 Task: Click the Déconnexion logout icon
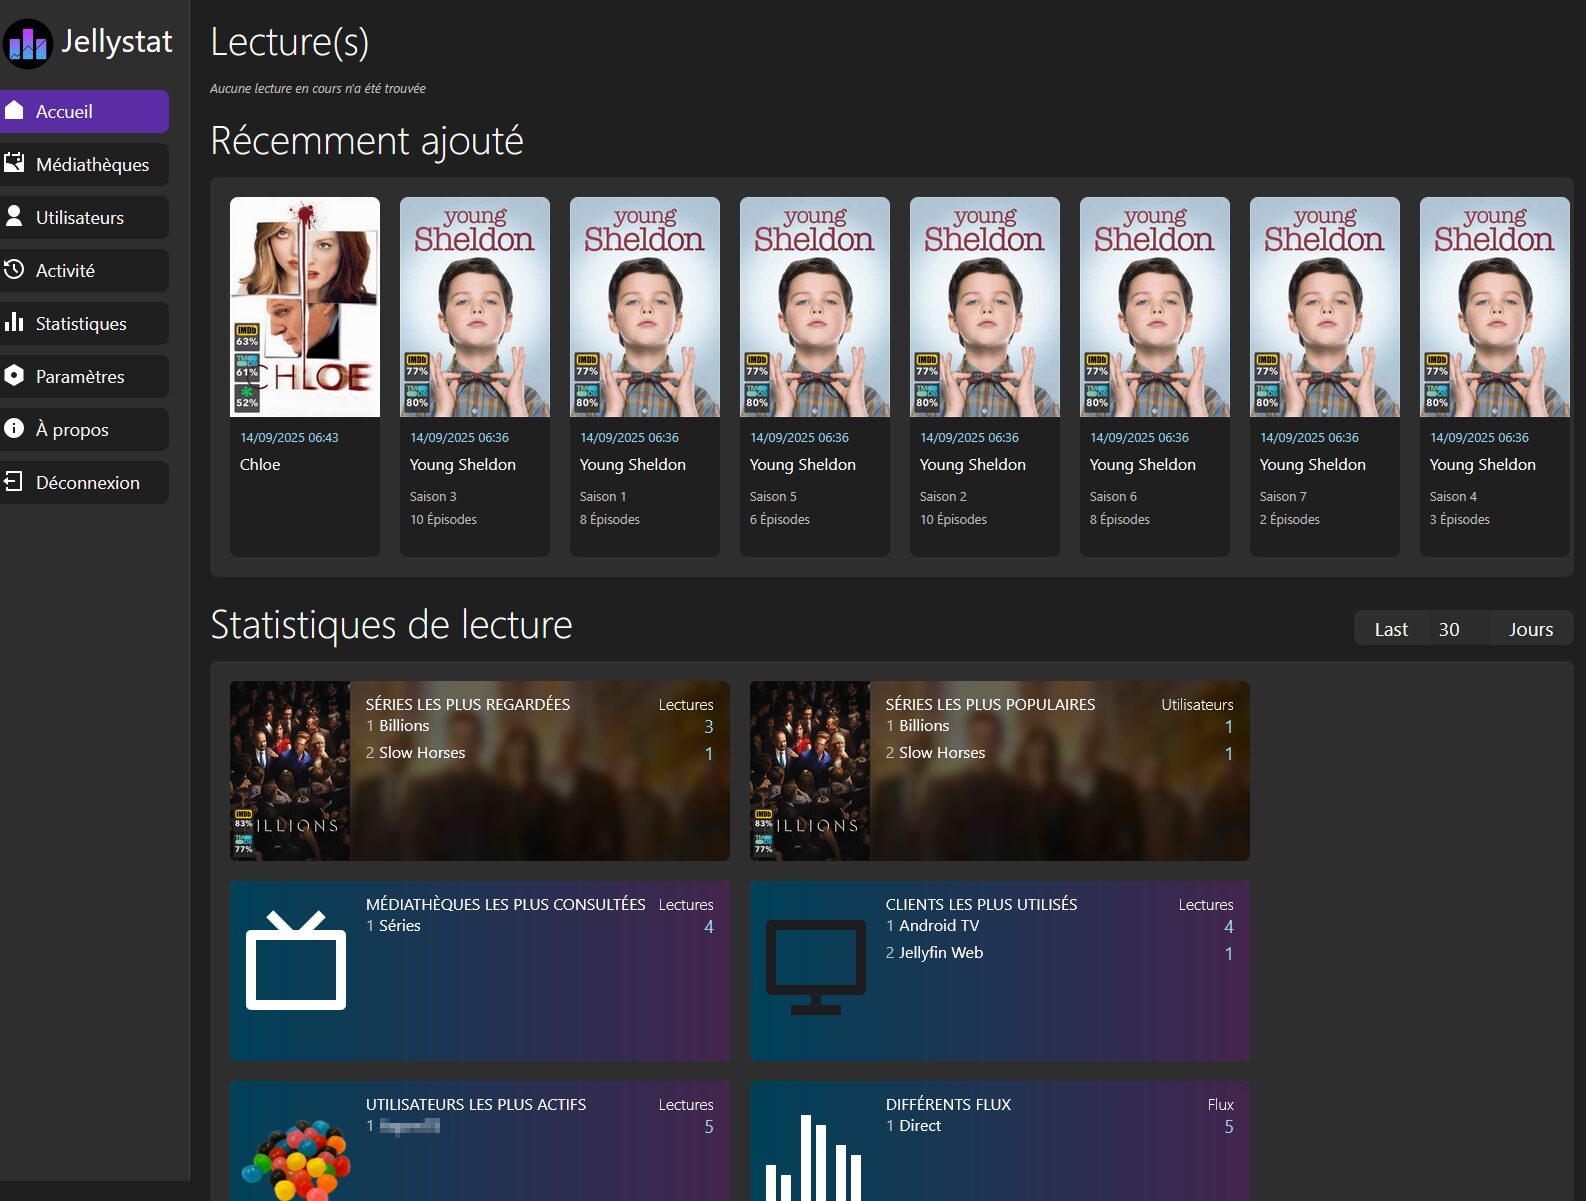(x=14, y=481)
